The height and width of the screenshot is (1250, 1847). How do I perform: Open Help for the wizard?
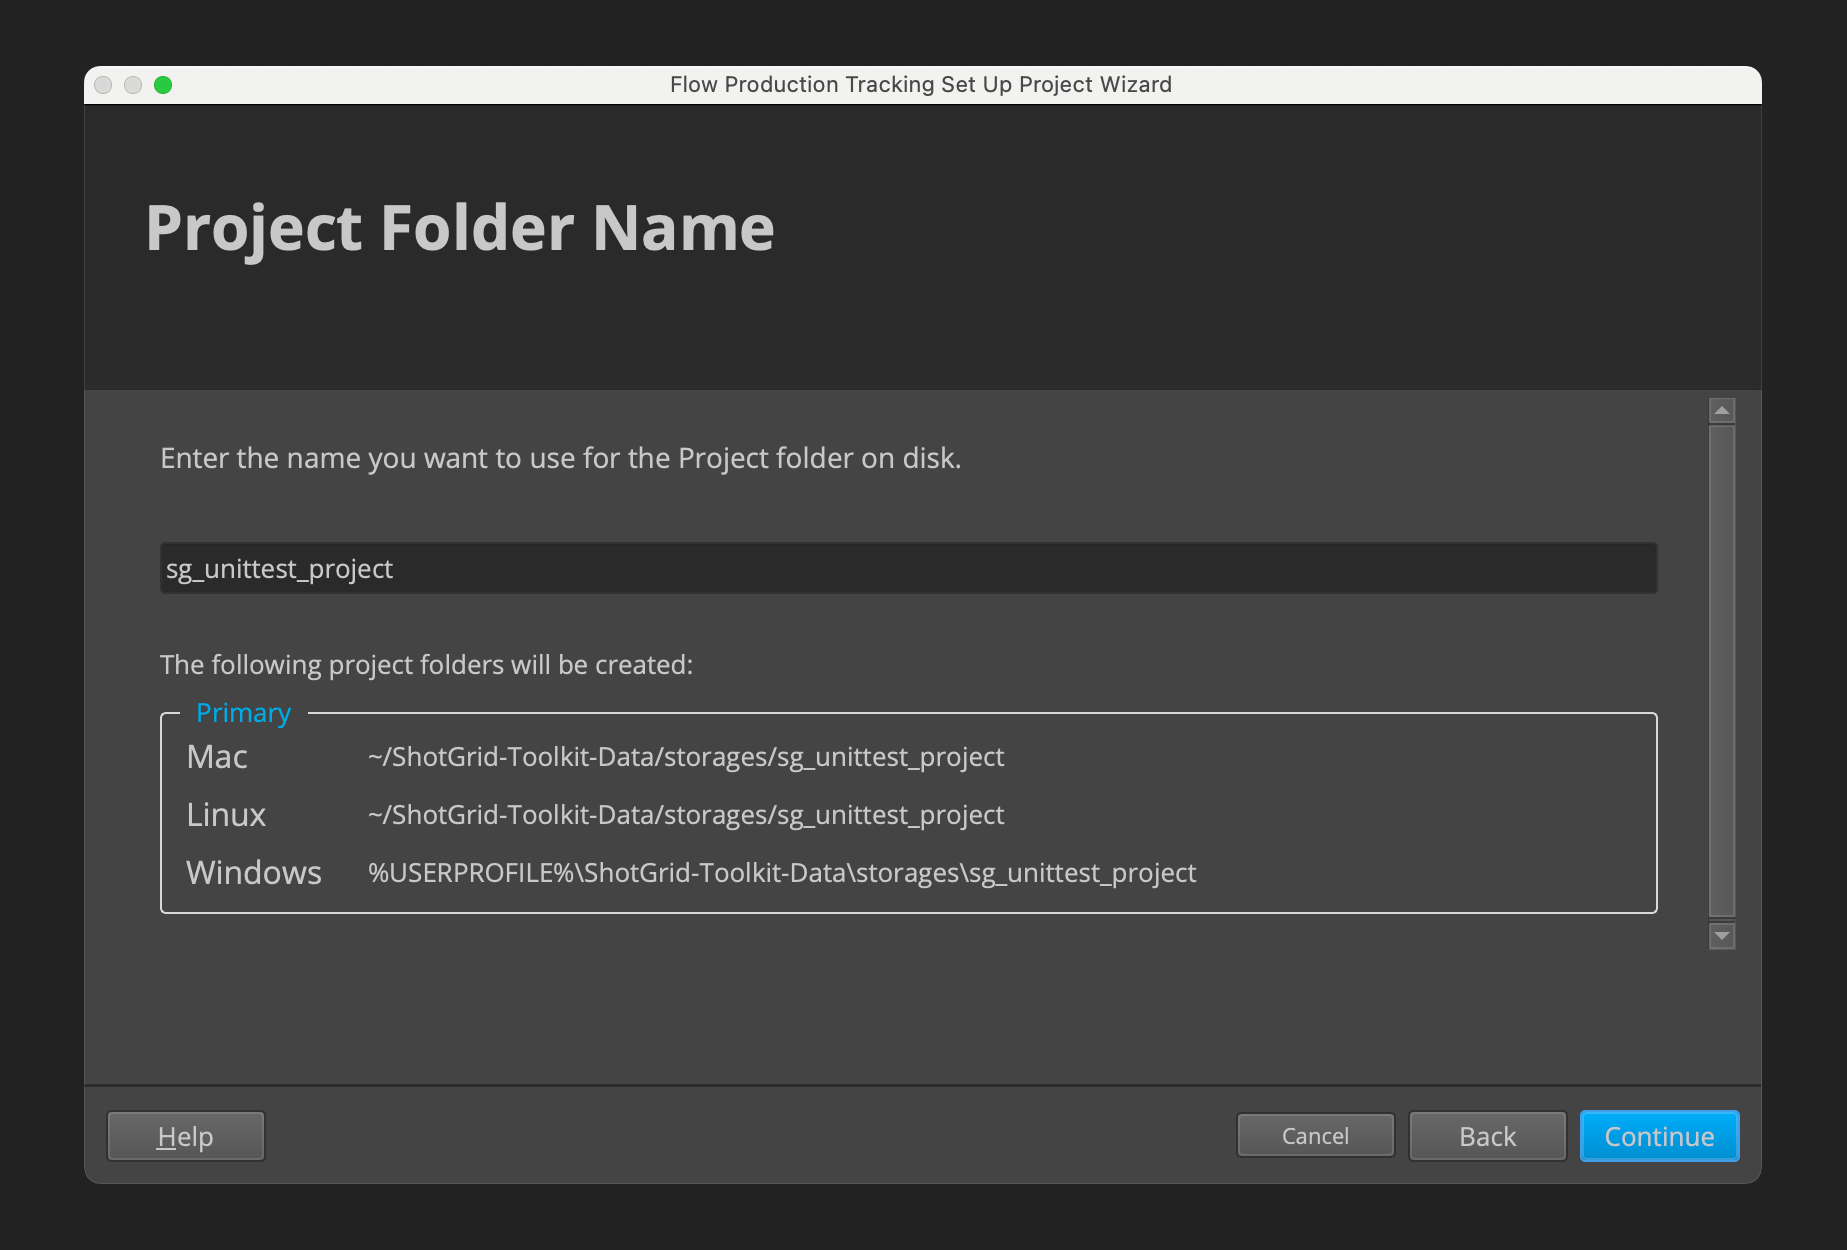click(x=185, y=1136)
